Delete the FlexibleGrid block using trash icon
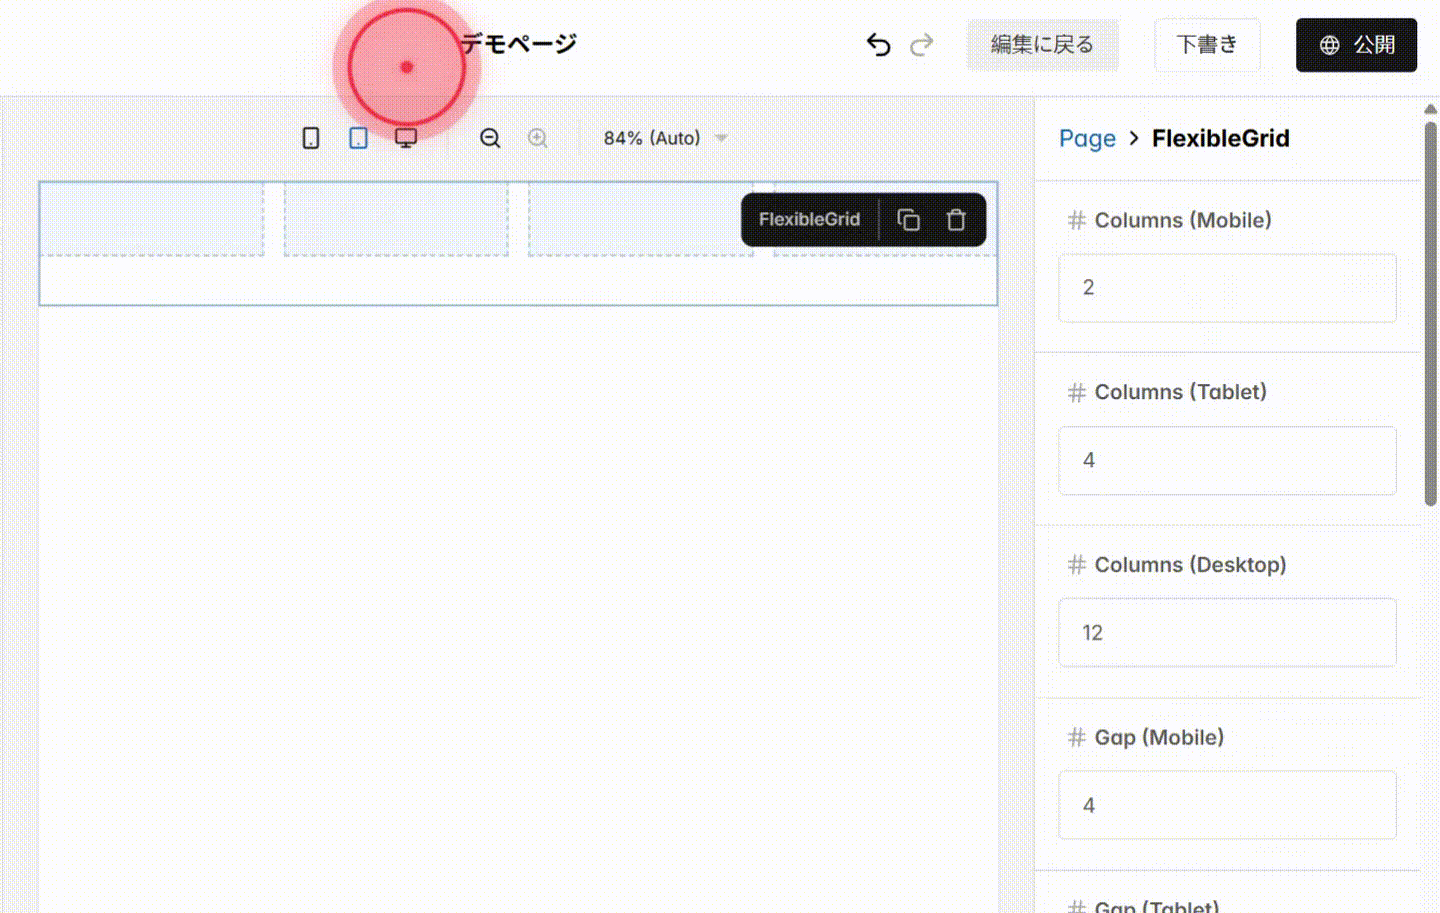Screen dimensions: 1440x913 [x=955, y=219]
